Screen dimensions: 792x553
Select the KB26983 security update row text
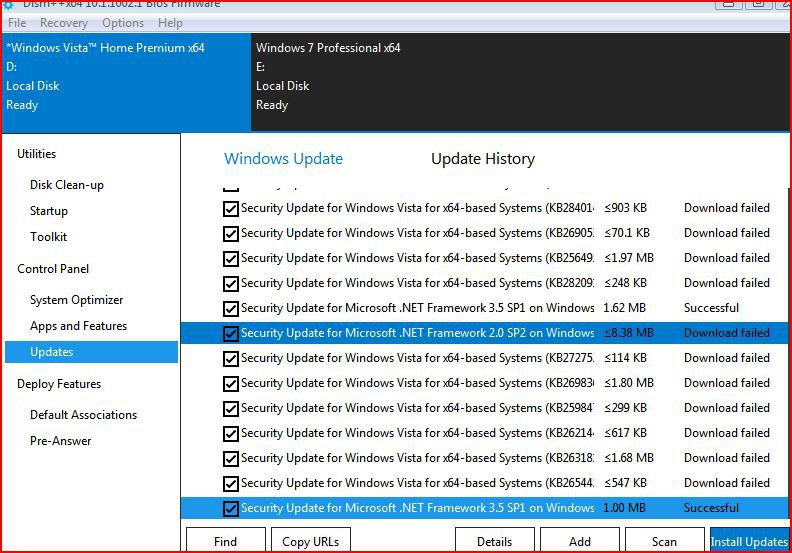coord(418,383)
